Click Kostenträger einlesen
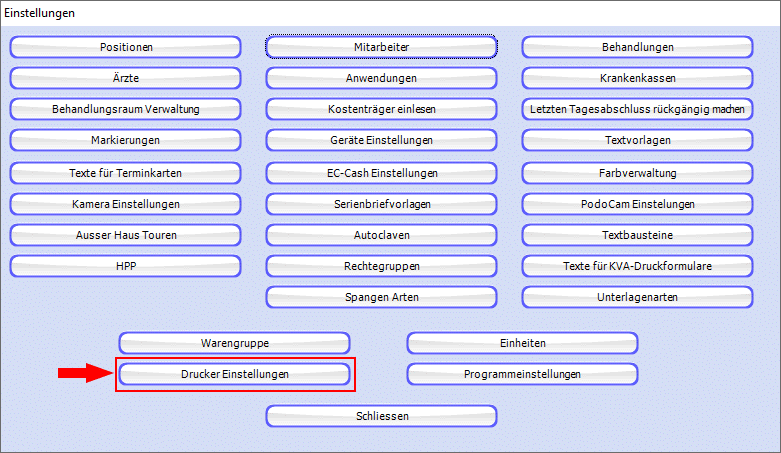This screenshot has height=453, width=781. (381, 109)
